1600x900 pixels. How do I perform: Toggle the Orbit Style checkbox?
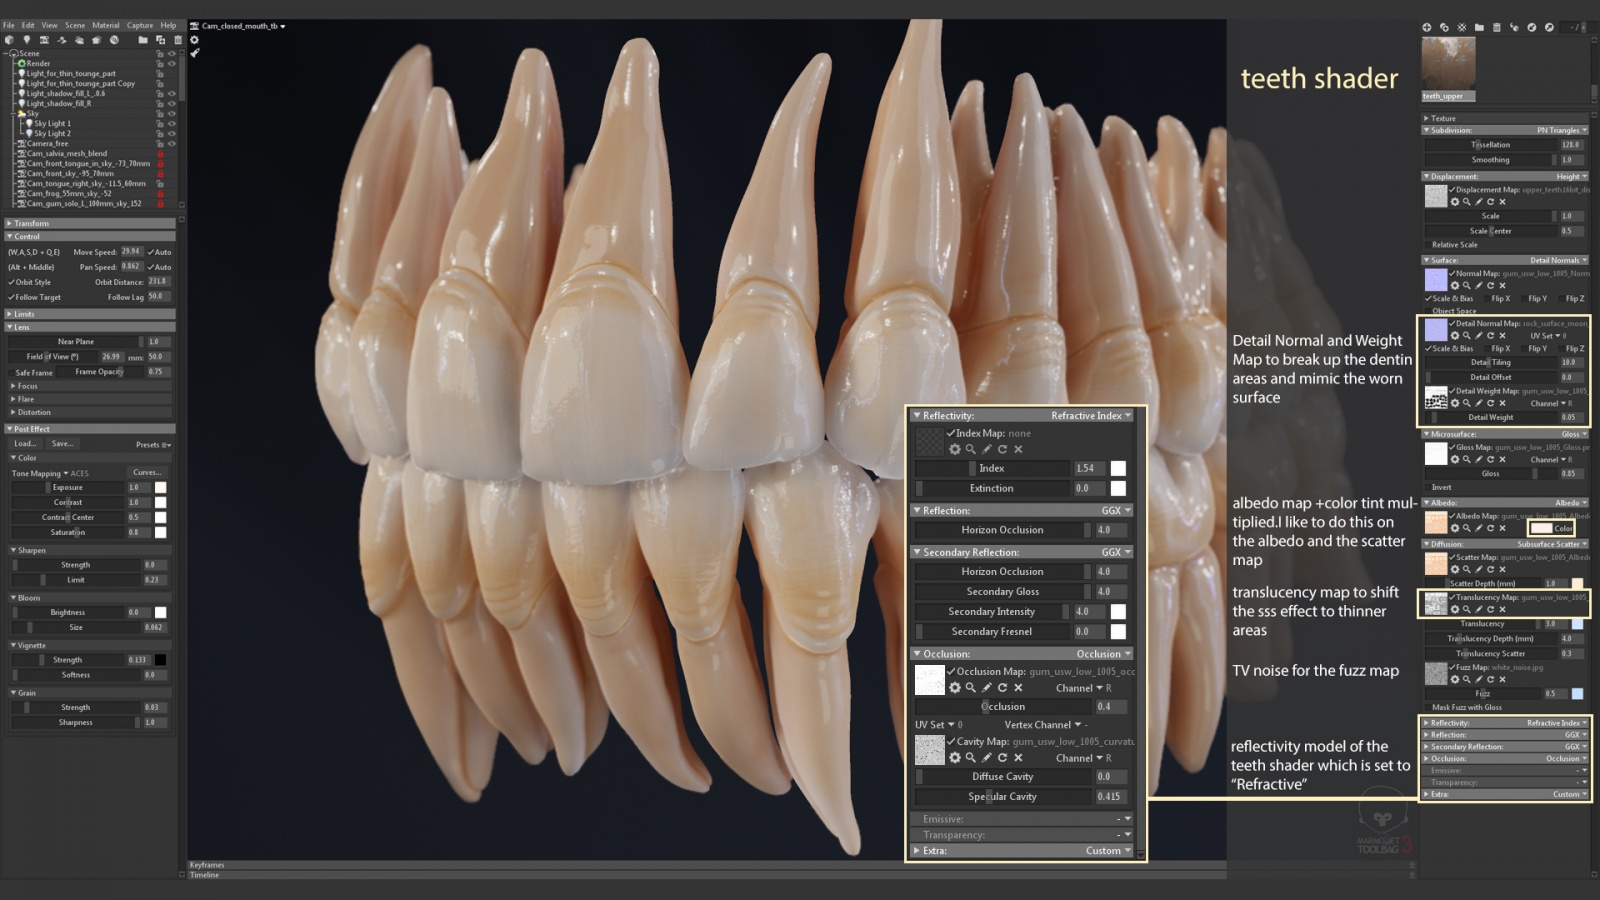tap(12, 282)
